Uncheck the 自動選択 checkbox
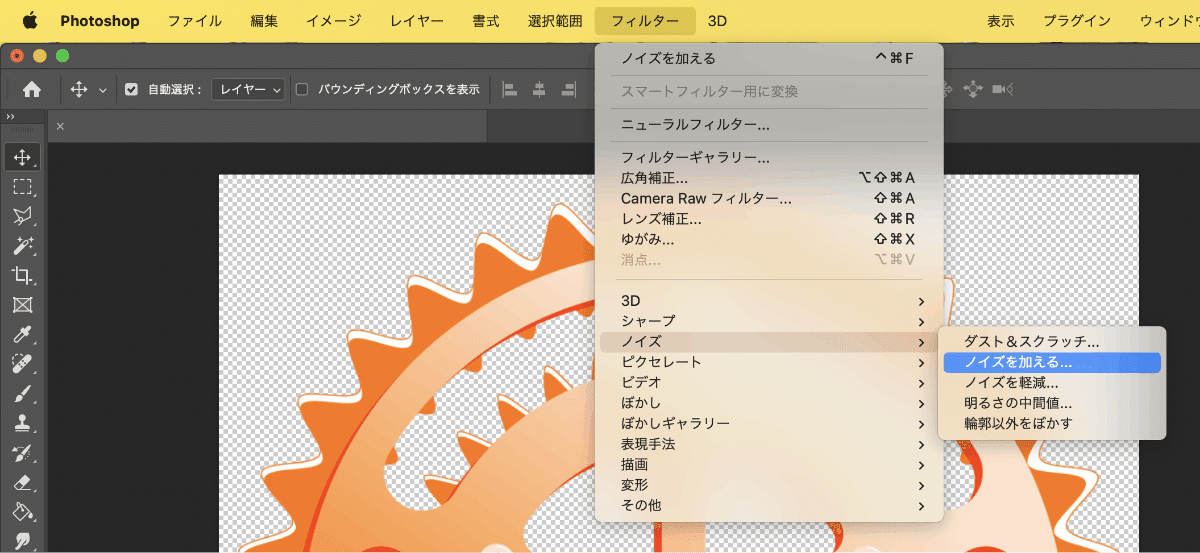The height and width of the screenshot is (553, 1200). pyautogui.click(x=131, y=90)
